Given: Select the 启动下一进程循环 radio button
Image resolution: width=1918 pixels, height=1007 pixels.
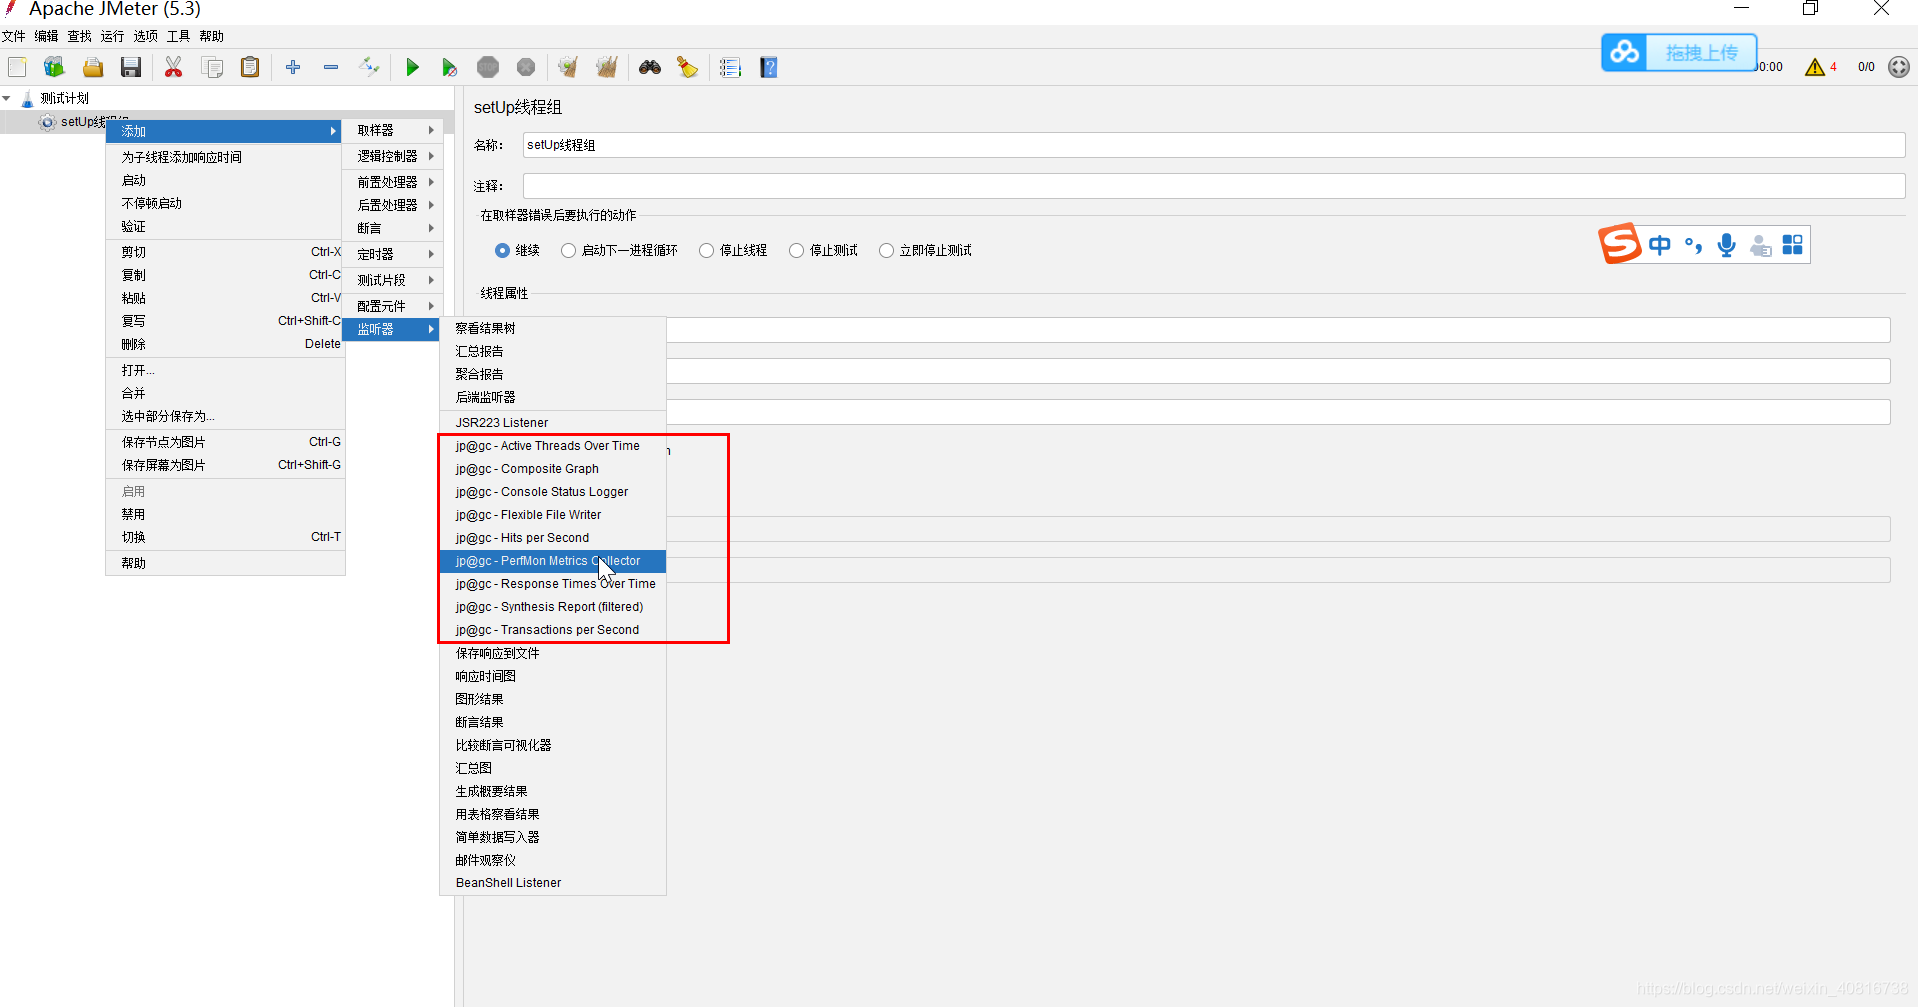Looking at the screenshot, I should tap(568, 251).
